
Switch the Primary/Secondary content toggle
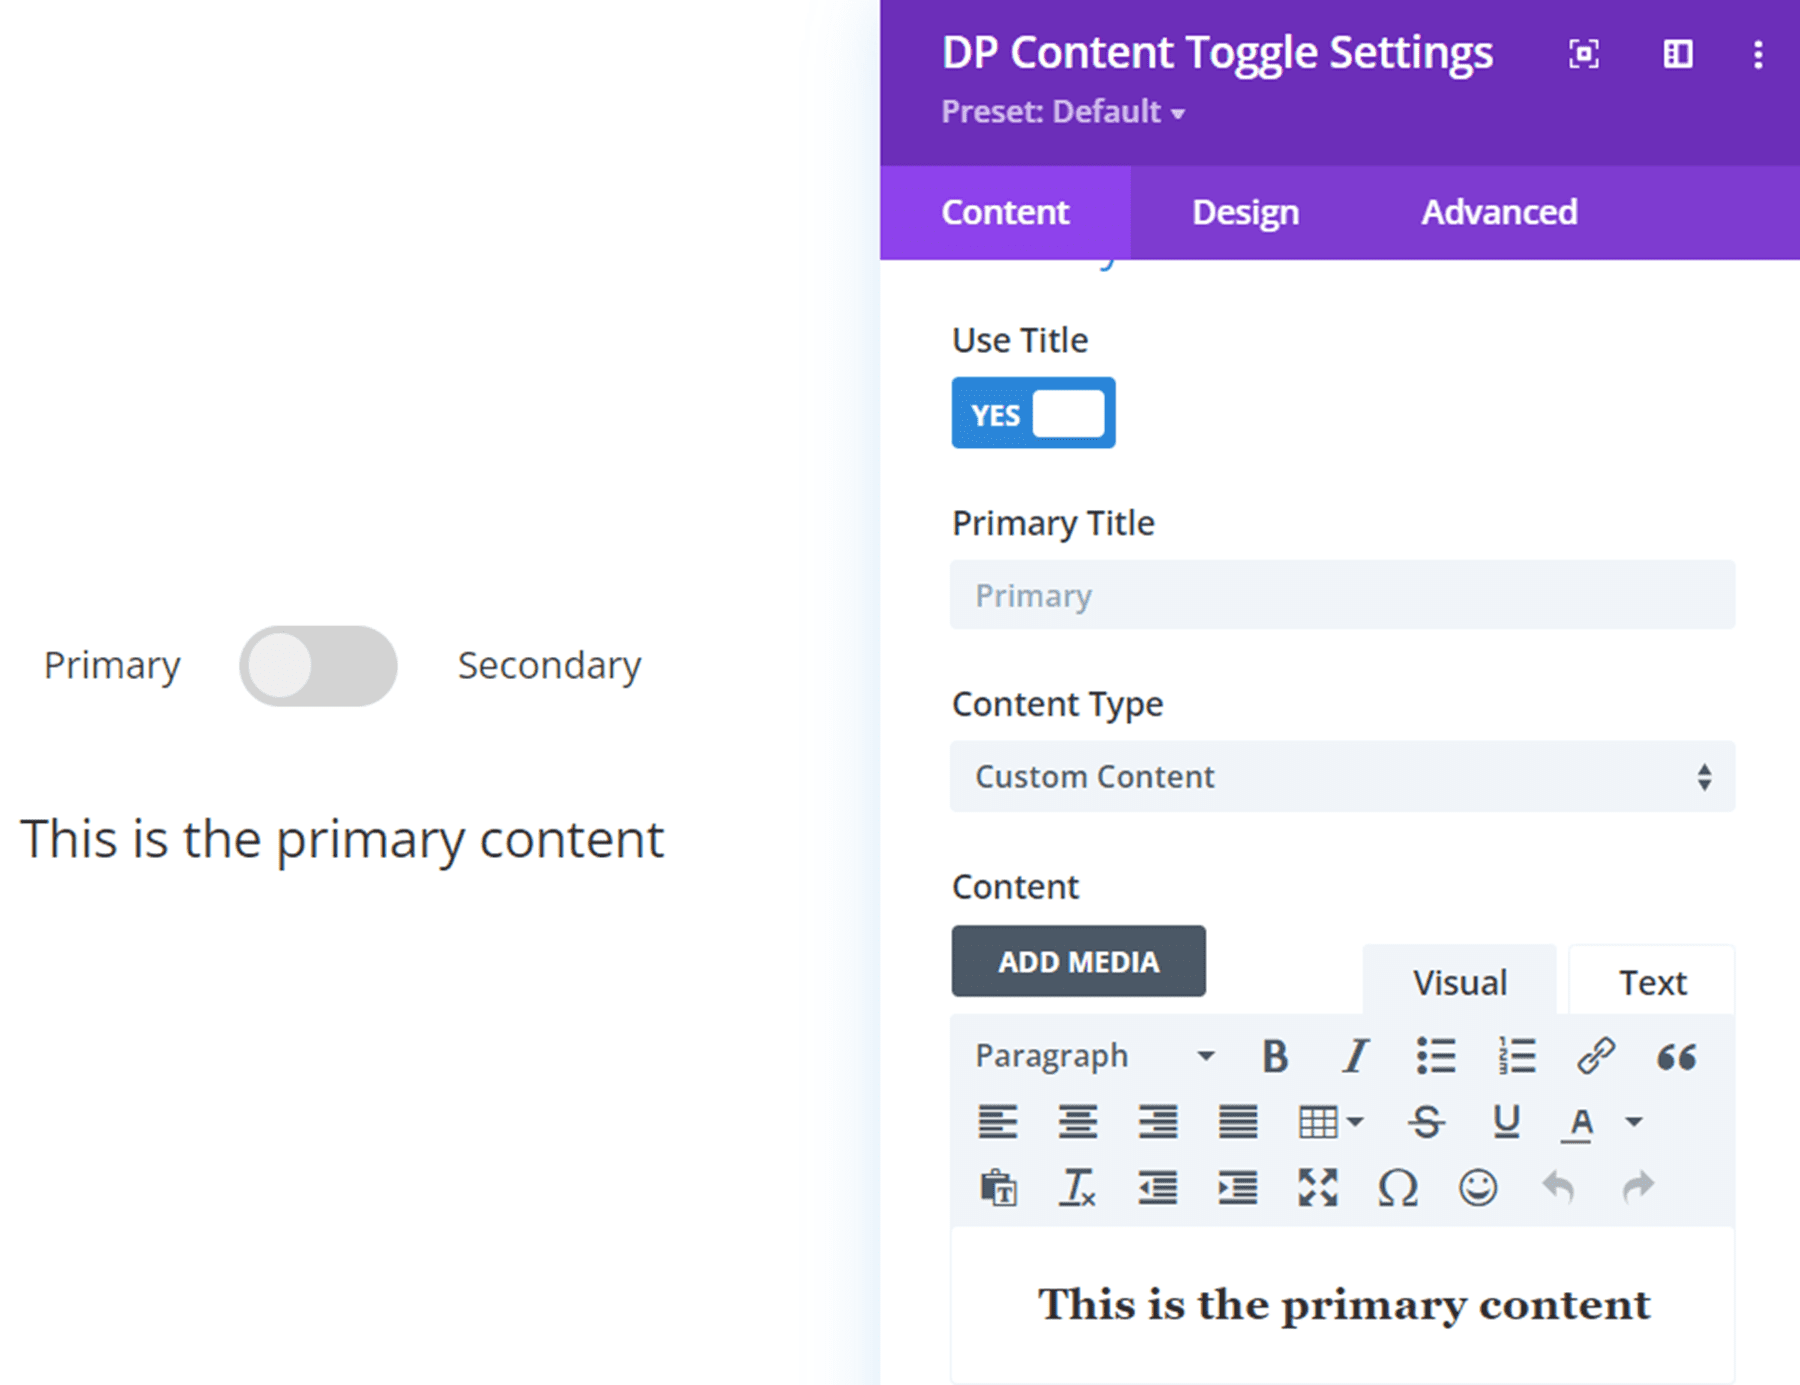(317, 665)
